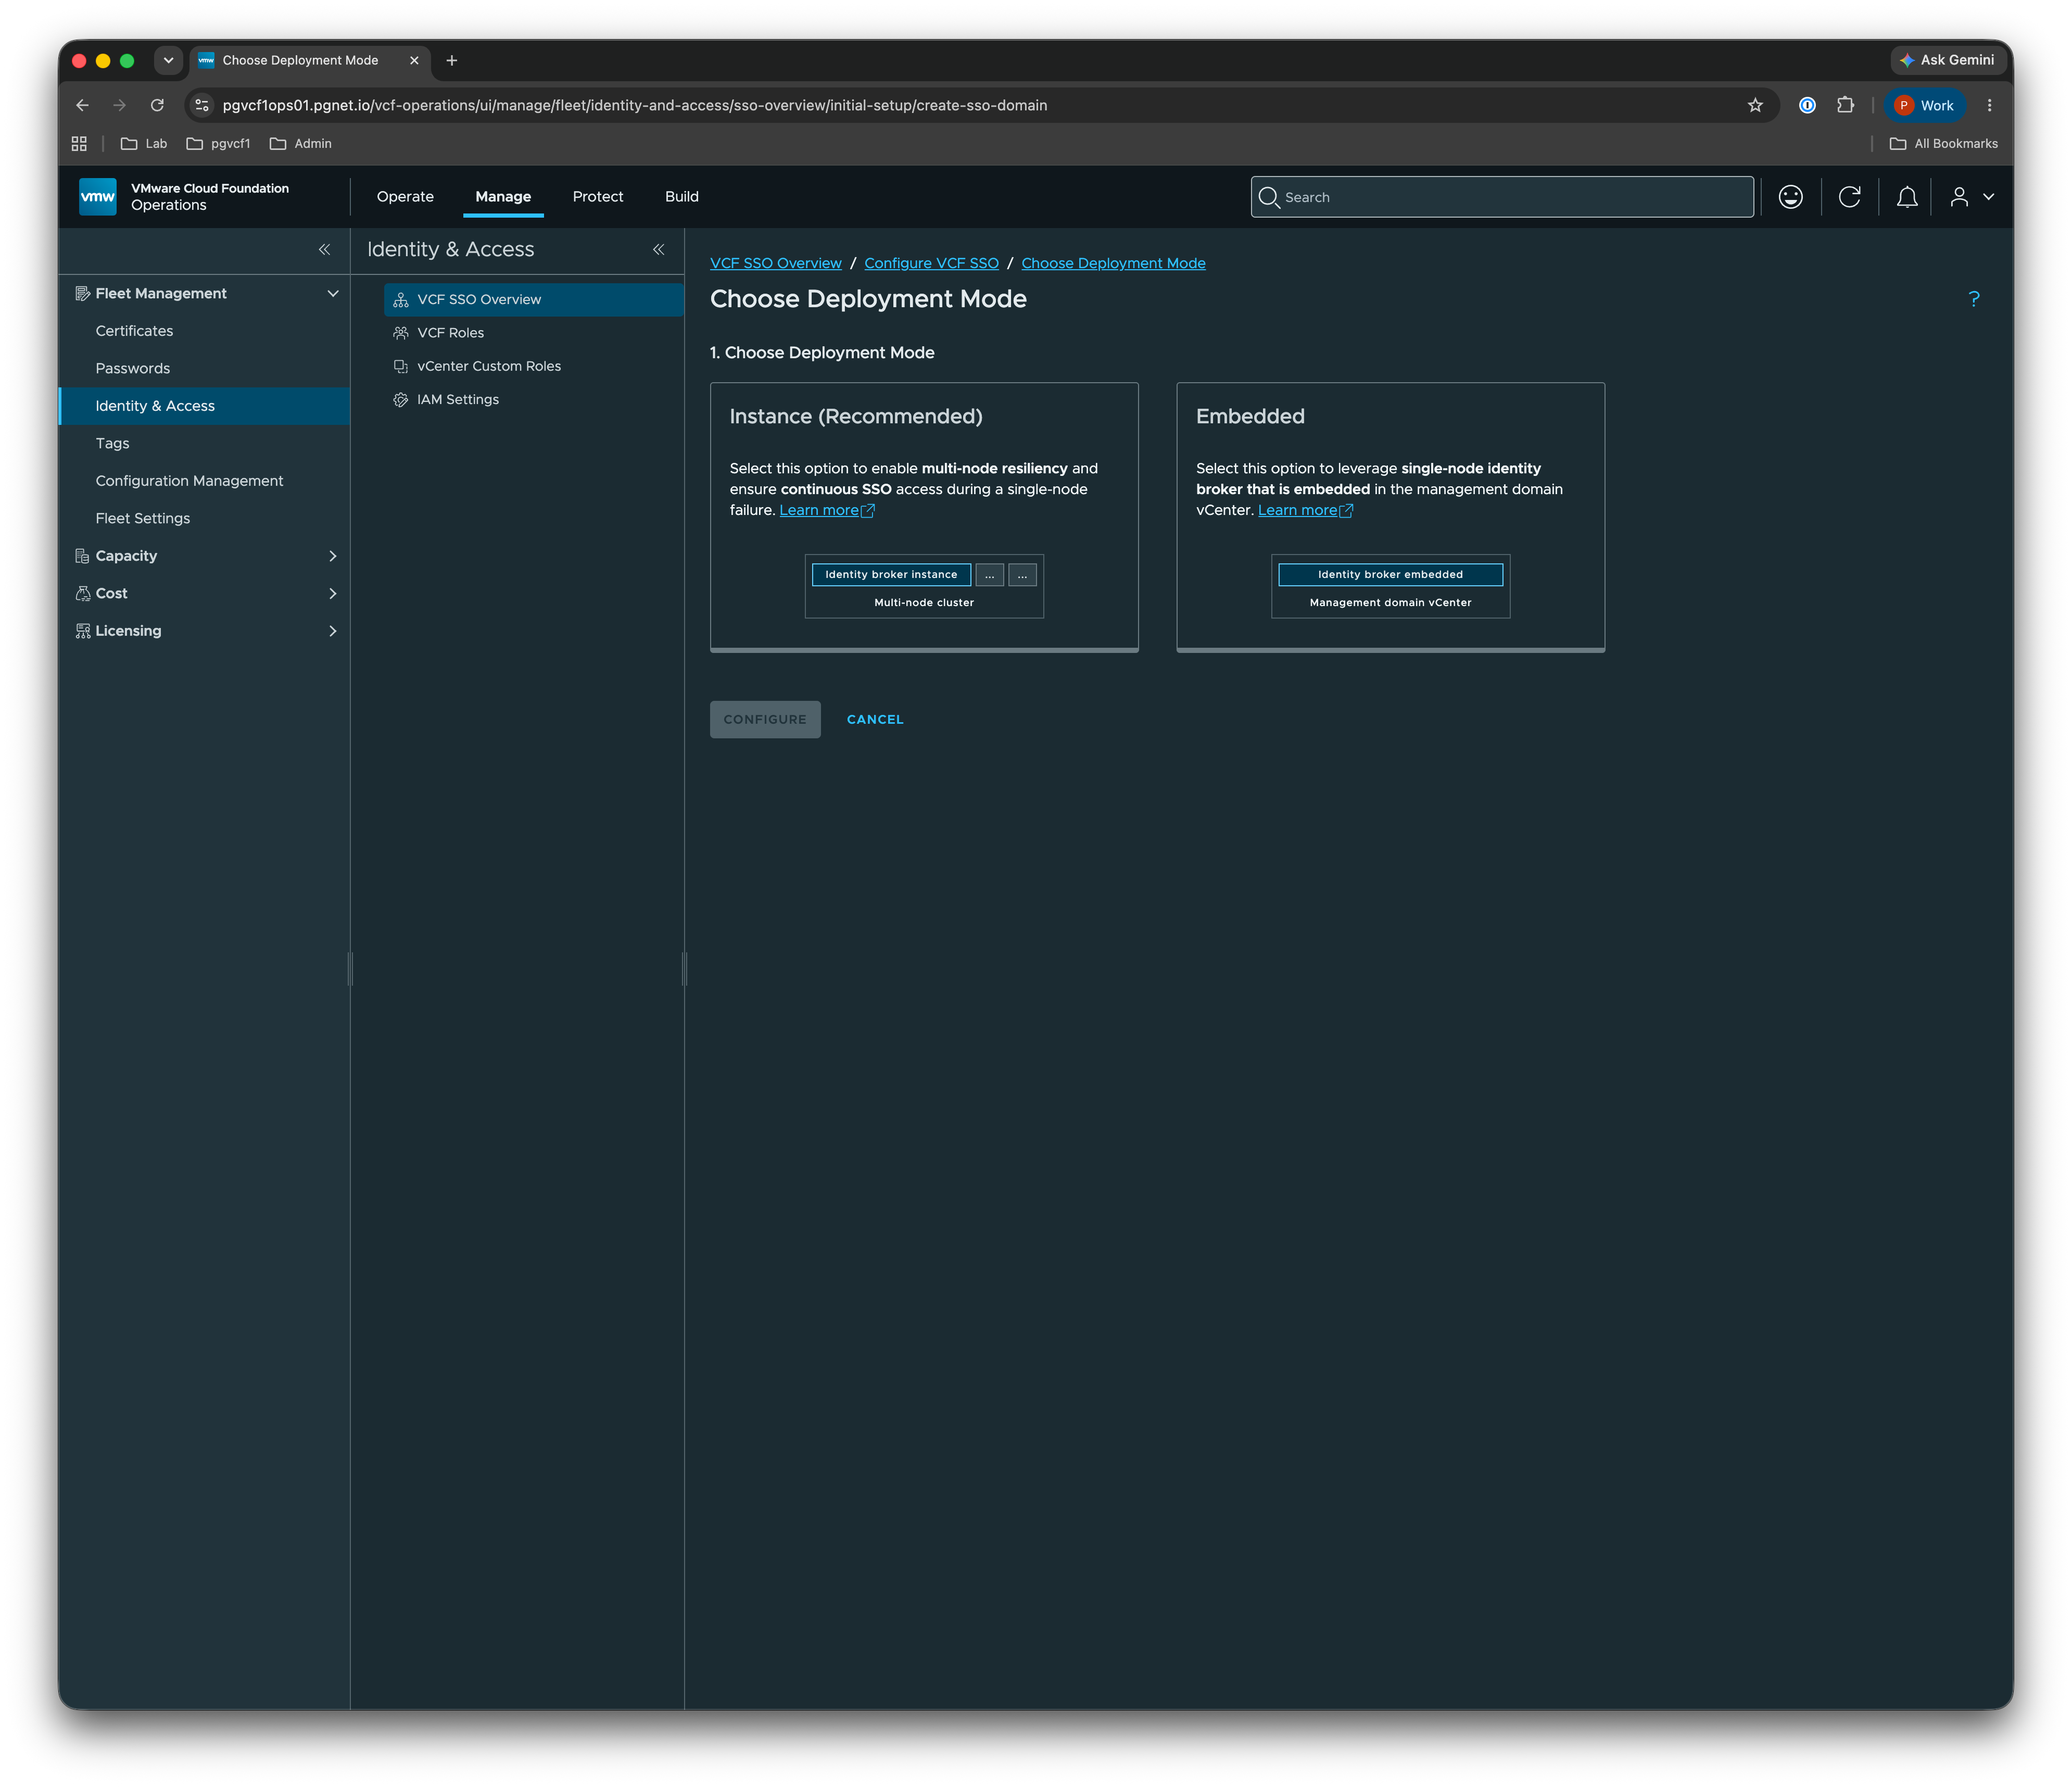Image resolution: width=2072 pixels, height=1787 pixels.
Task: Open the browser extensions puzzle icon
Action: pos(1845,105)
